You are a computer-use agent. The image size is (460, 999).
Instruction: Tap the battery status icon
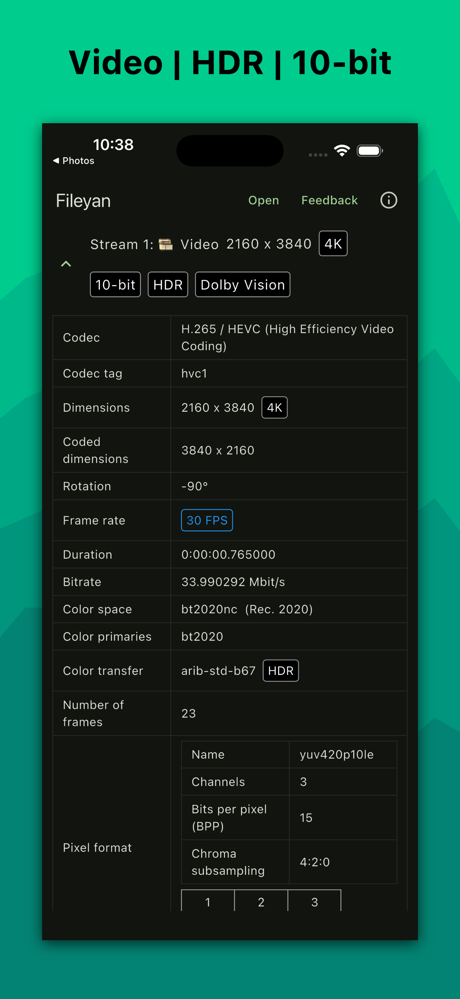click(370, 151)
